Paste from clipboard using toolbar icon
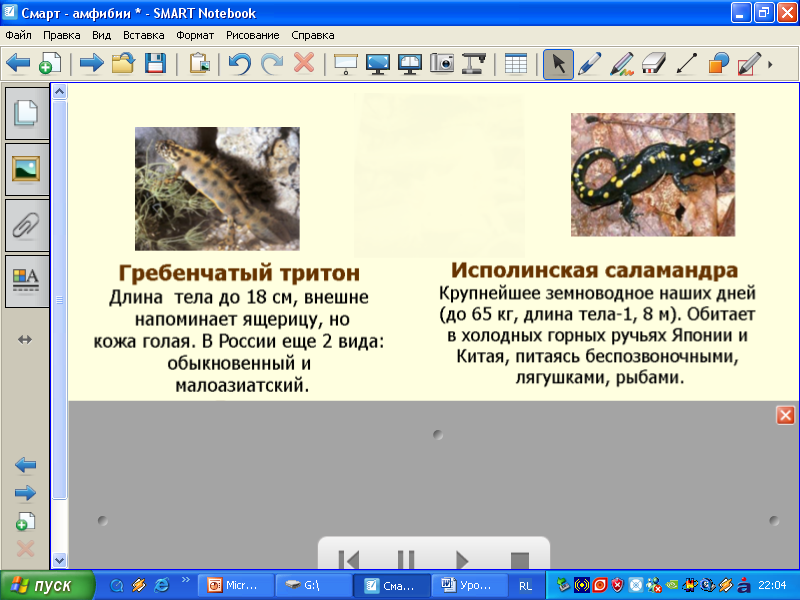Screen dimensions: 800x600 tap(199, 64)
